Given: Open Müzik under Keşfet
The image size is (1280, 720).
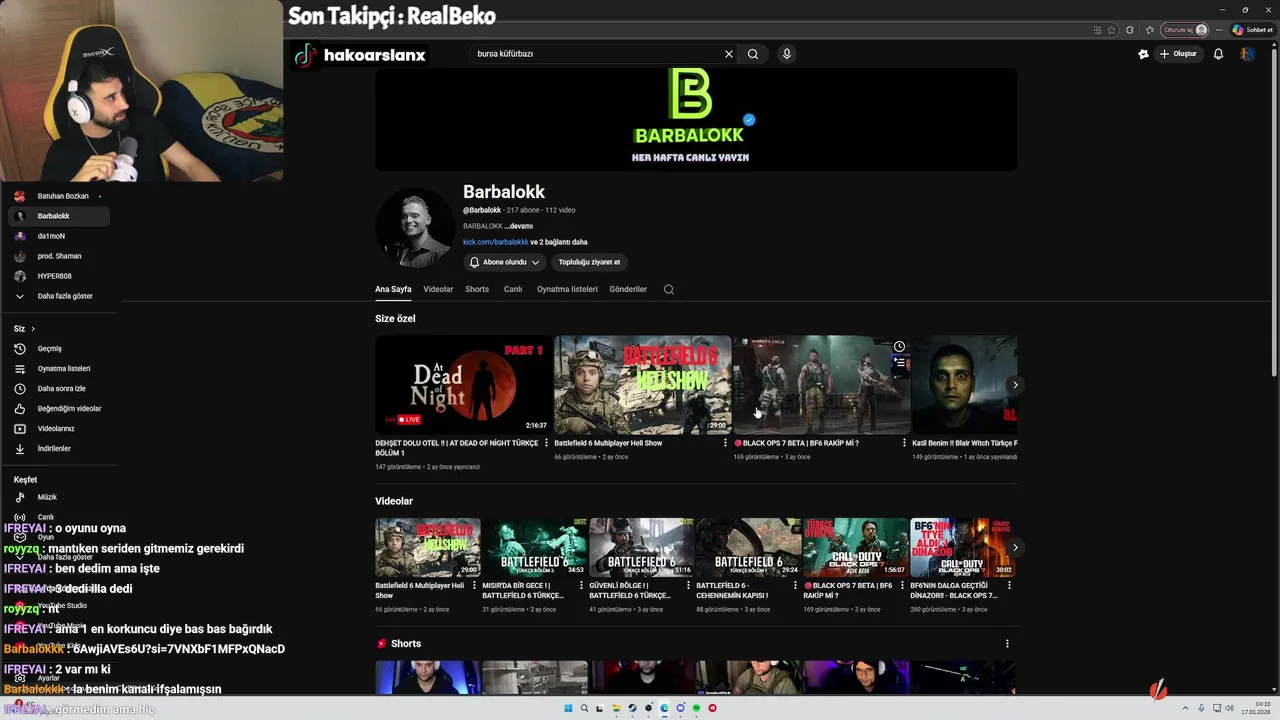Looking at the screenshot, I should (x=58, y=497).
